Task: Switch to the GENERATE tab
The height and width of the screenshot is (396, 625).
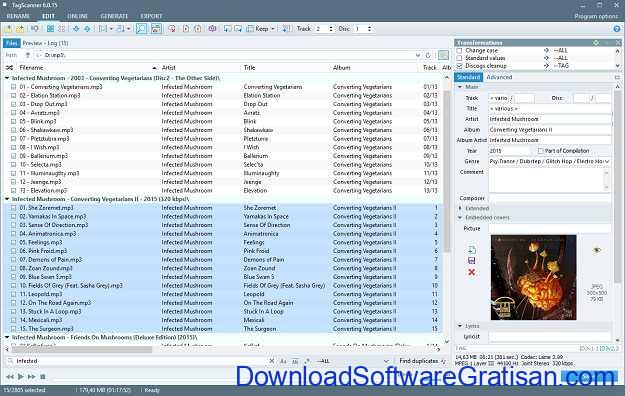Action: [114, 16]
